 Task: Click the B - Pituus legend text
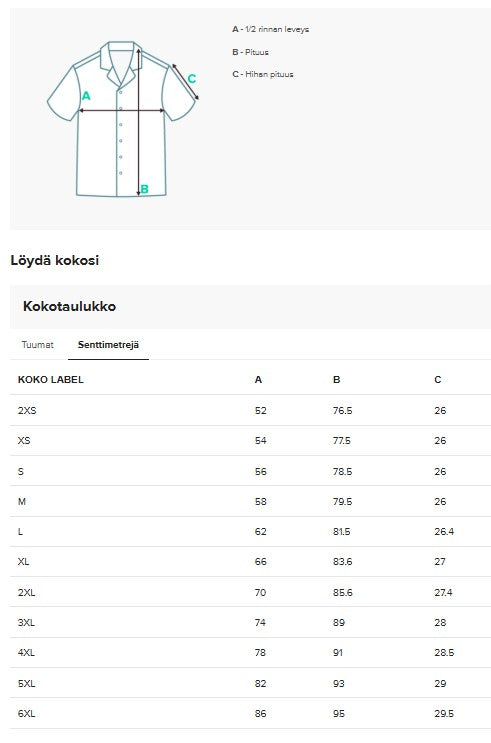tap(250, 52)
